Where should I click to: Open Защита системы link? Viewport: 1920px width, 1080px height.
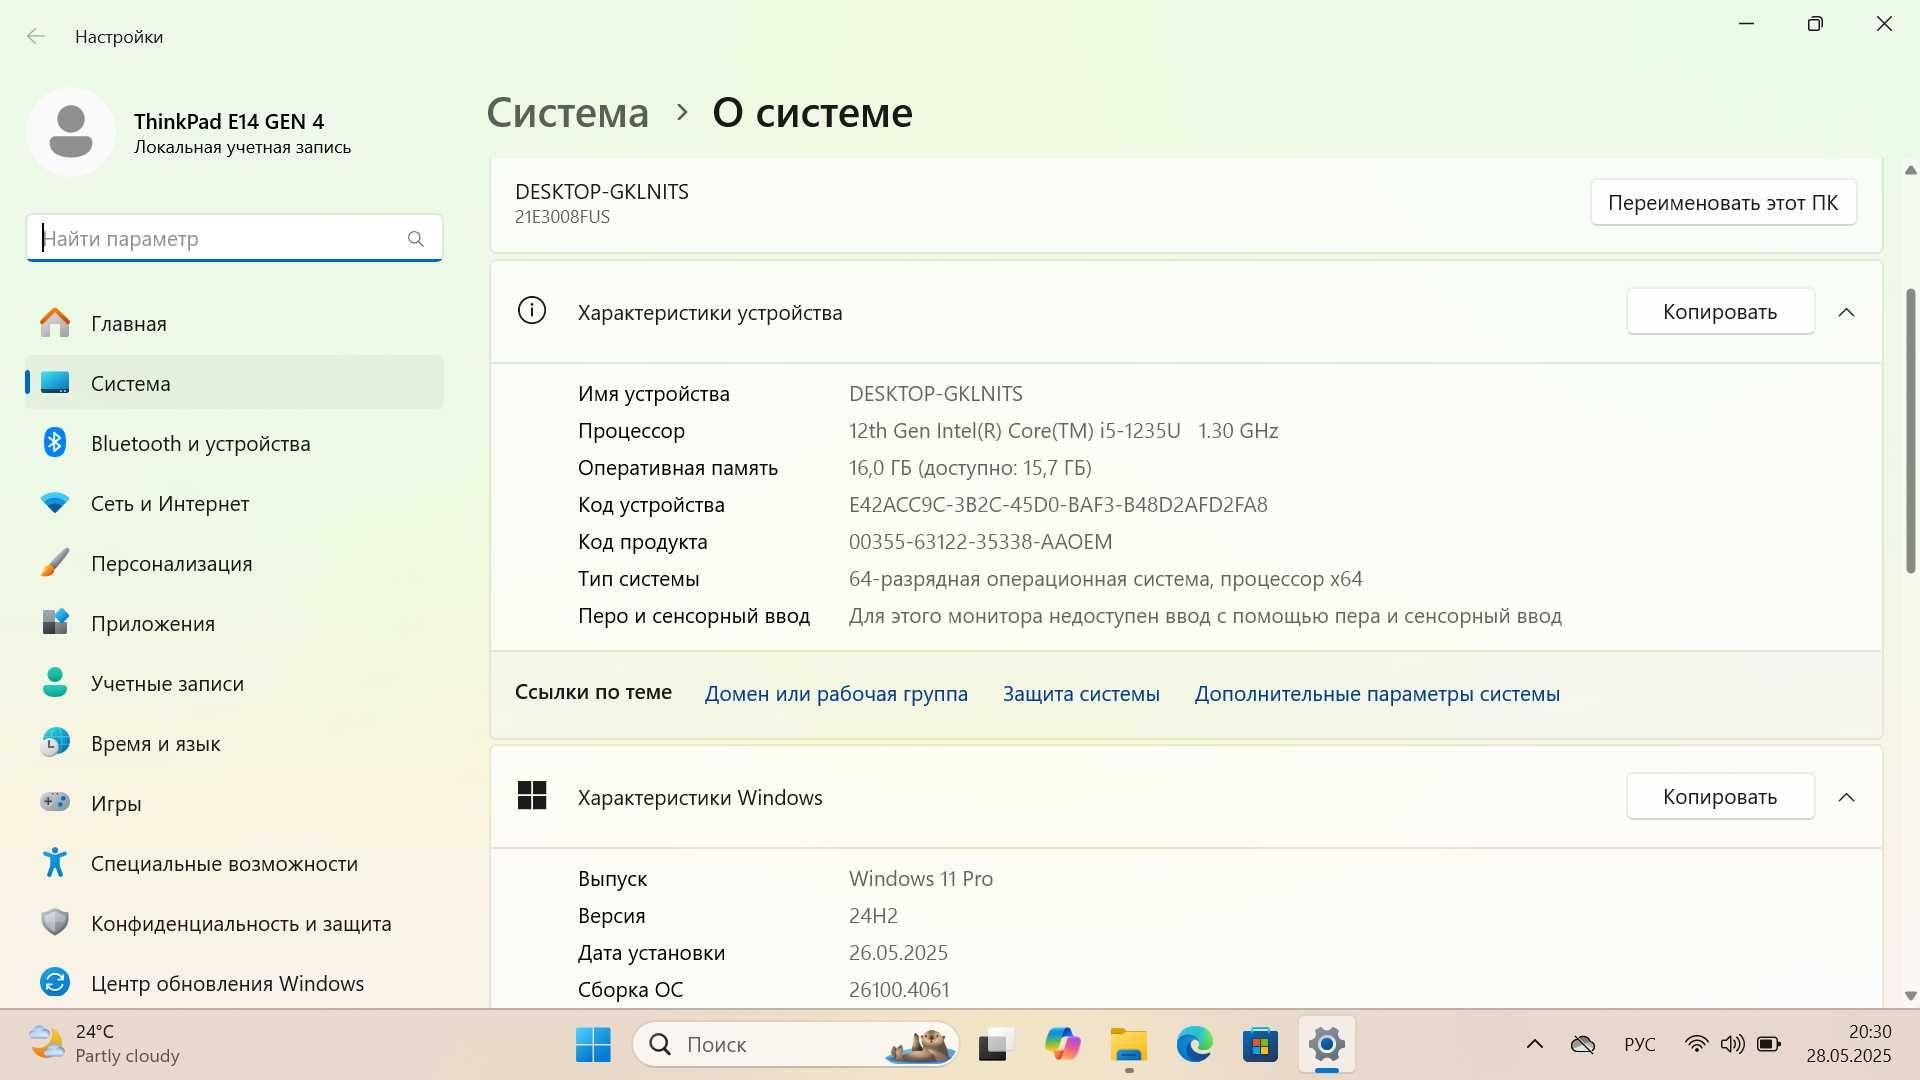(x=1081, y=693)
